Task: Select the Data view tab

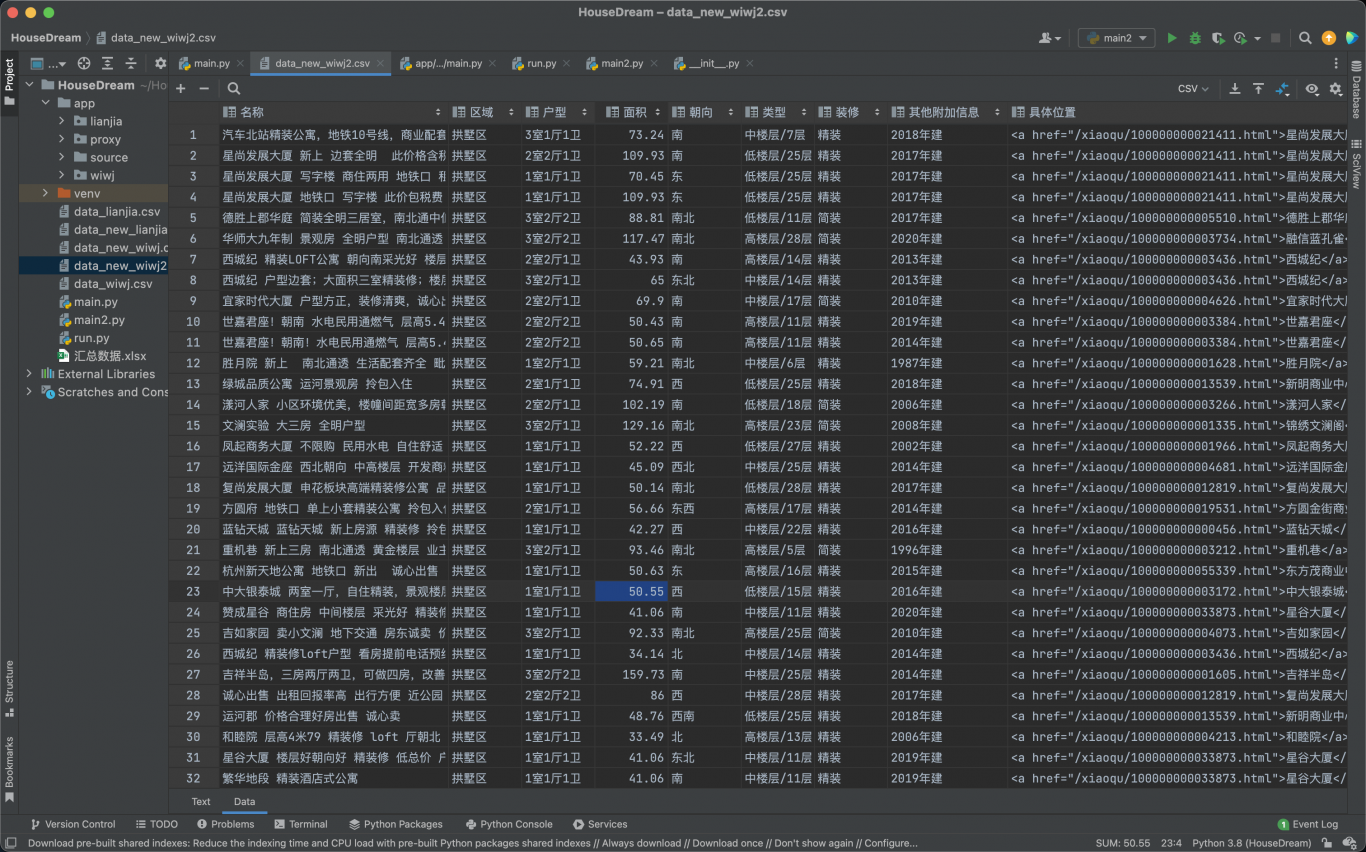Action: (244, 801)
